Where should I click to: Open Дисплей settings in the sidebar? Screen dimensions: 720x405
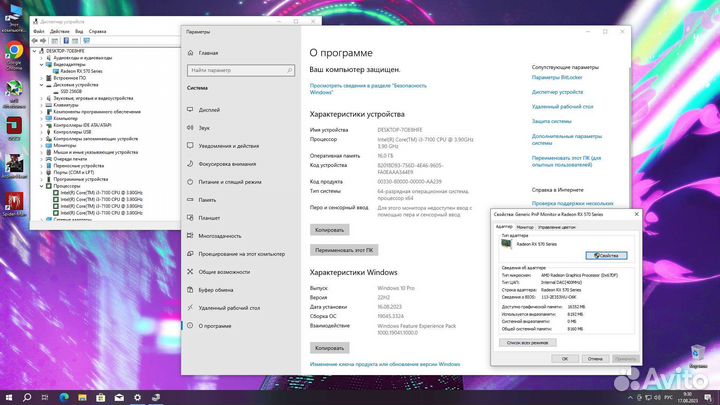209,110
